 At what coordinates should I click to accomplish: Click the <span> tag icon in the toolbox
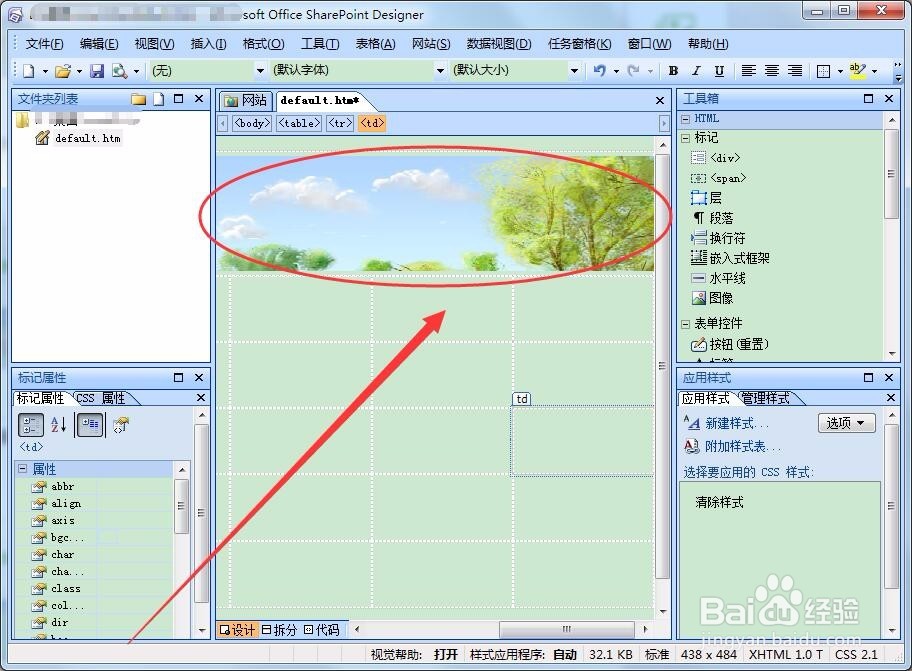(698, 178)
